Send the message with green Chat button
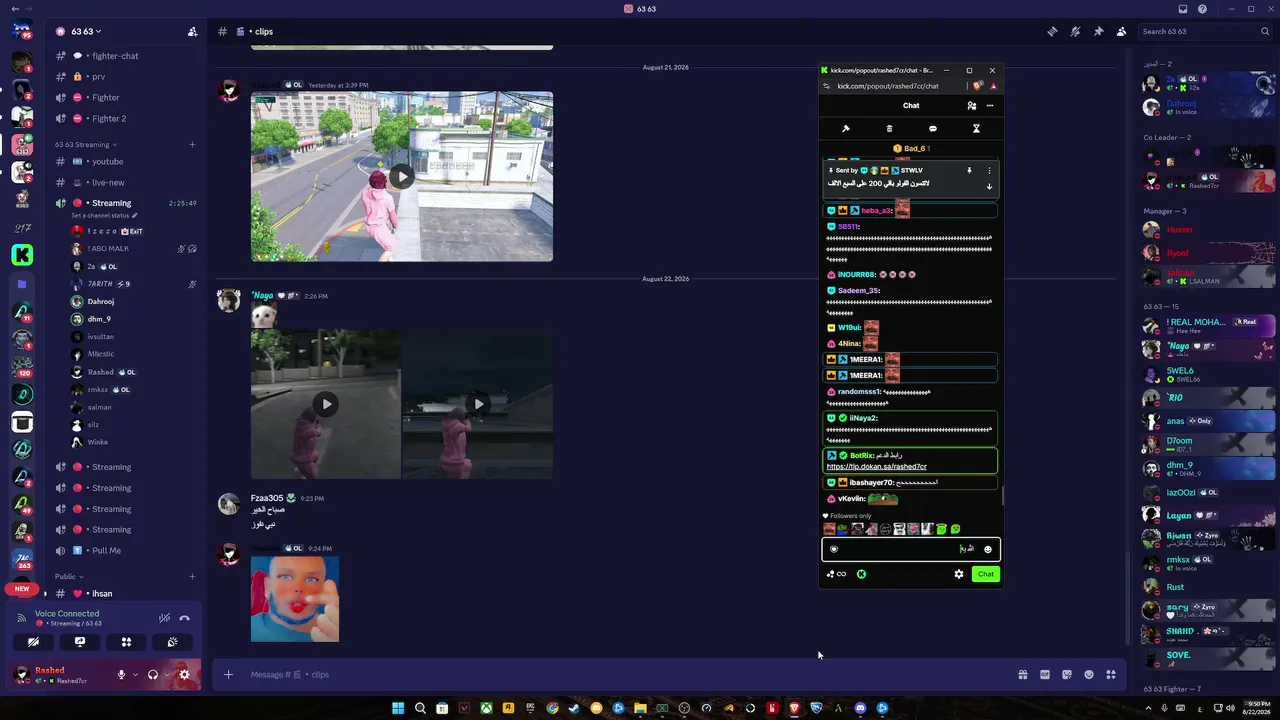The width and height of the screenshot is (1280, 720). point(986,574)
